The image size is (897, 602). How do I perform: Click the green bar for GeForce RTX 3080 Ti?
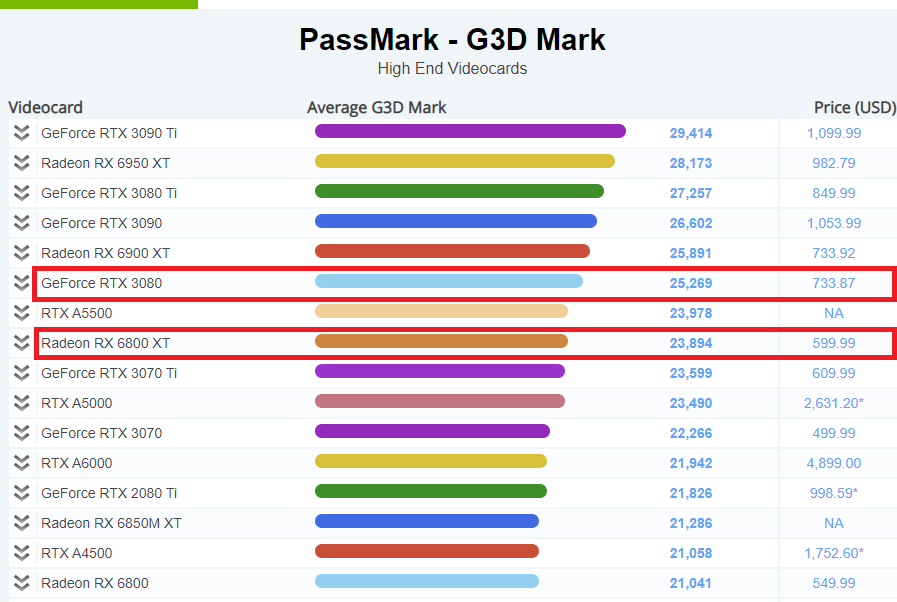pos(459,191)
